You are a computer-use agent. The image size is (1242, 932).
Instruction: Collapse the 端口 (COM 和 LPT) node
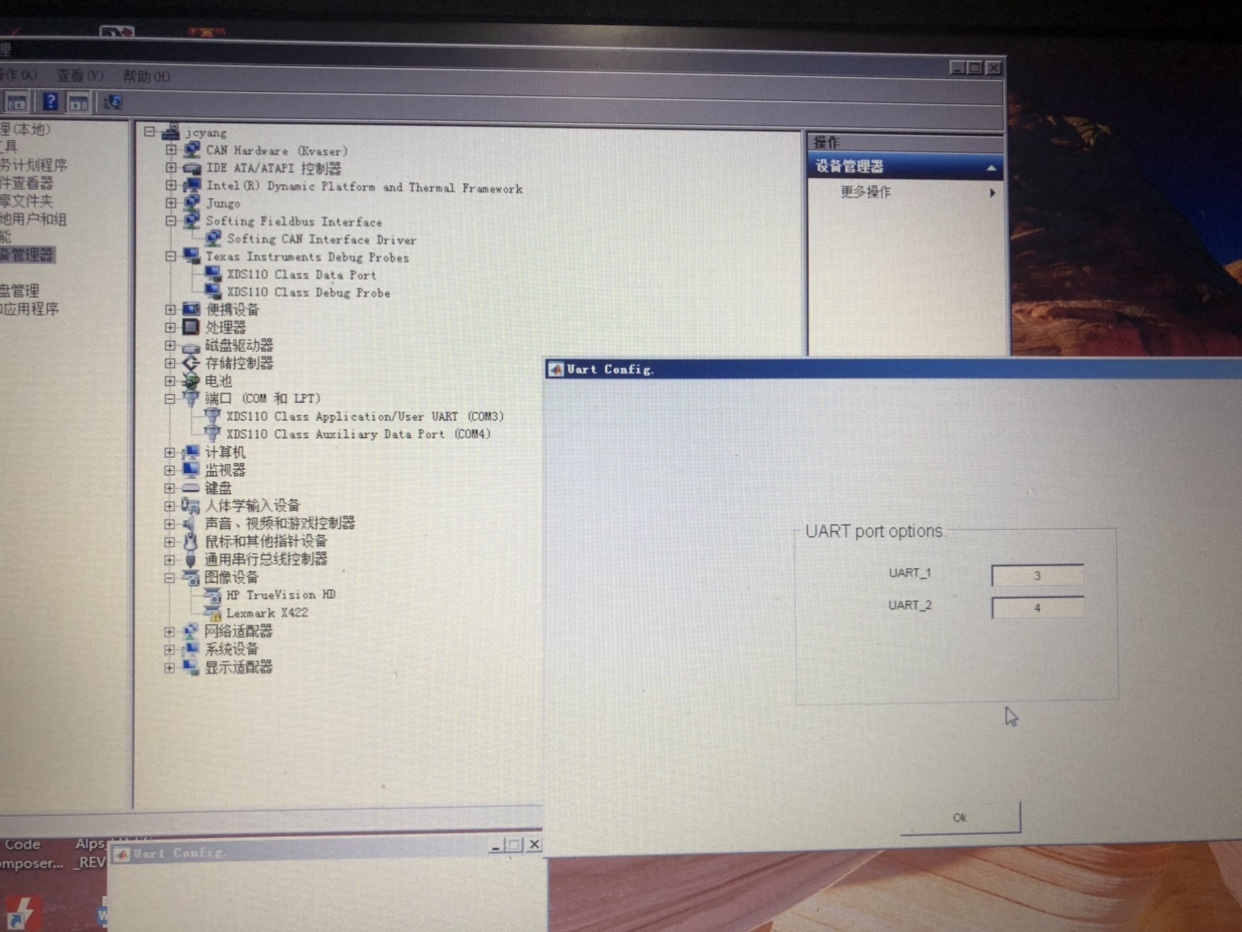171,398
